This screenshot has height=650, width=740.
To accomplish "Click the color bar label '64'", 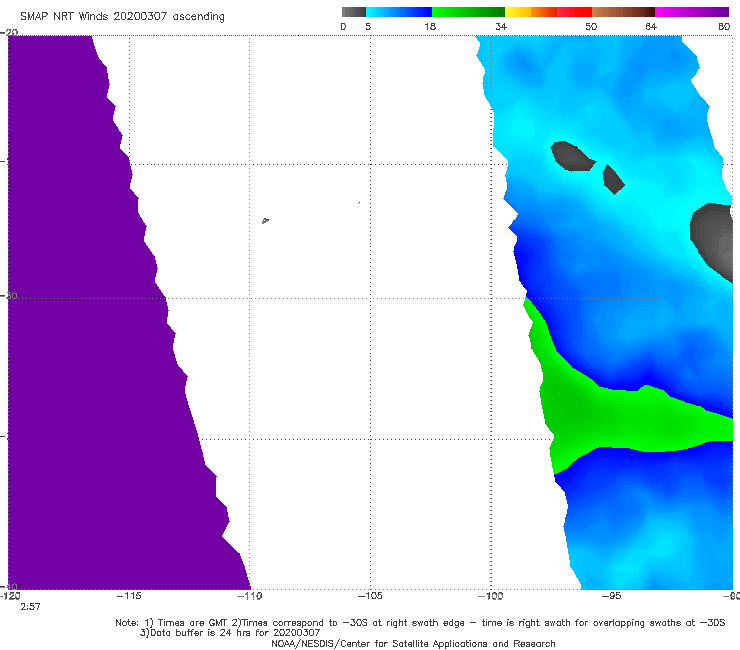I will tap(651, 26).
